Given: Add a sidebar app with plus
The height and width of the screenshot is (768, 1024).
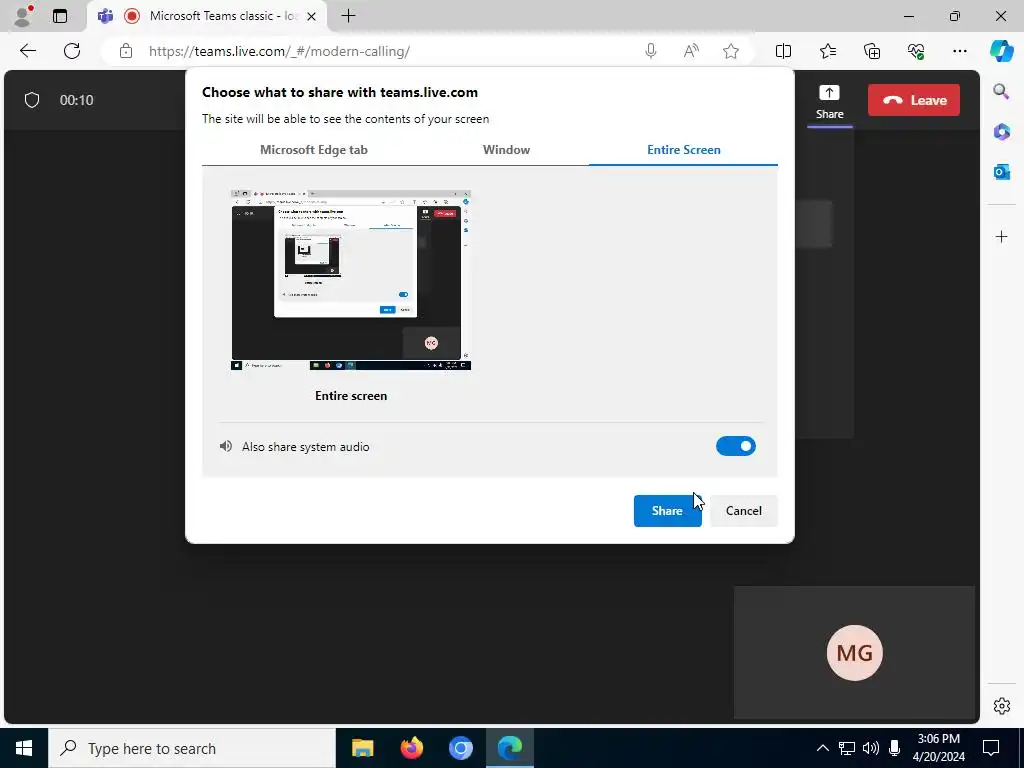Looking at the screenshot, I should pyautogui.click(x=1001, y=236).
